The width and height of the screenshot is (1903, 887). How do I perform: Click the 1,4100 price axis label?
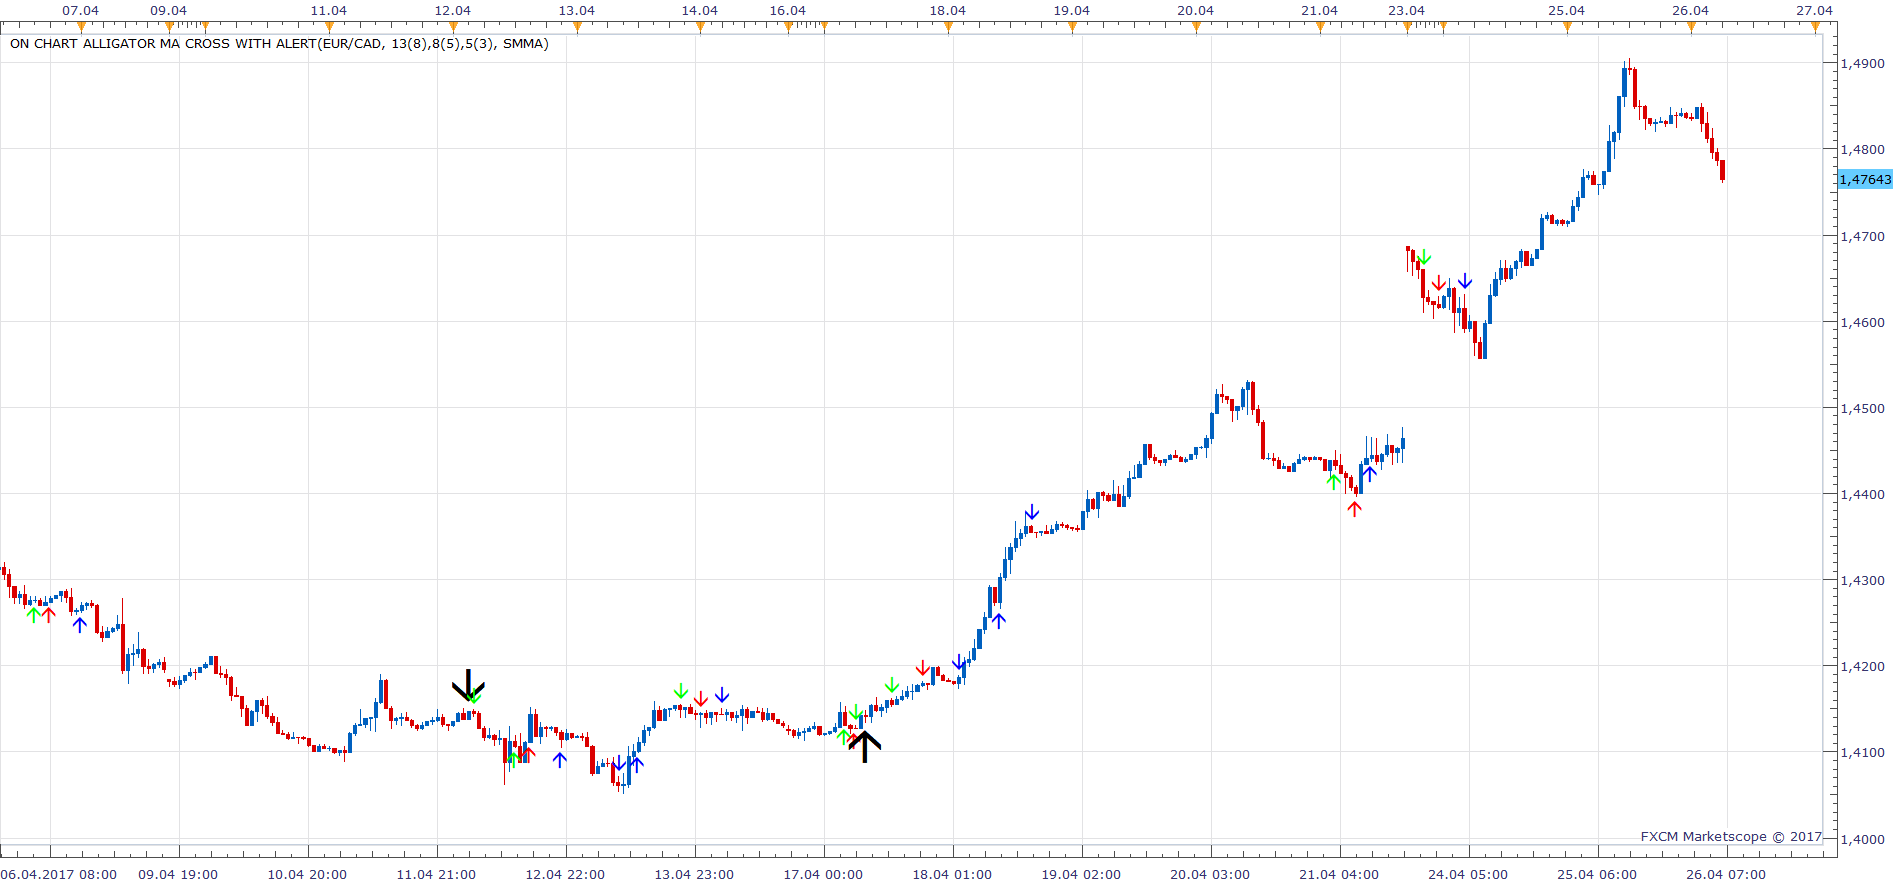point(1862,752)
